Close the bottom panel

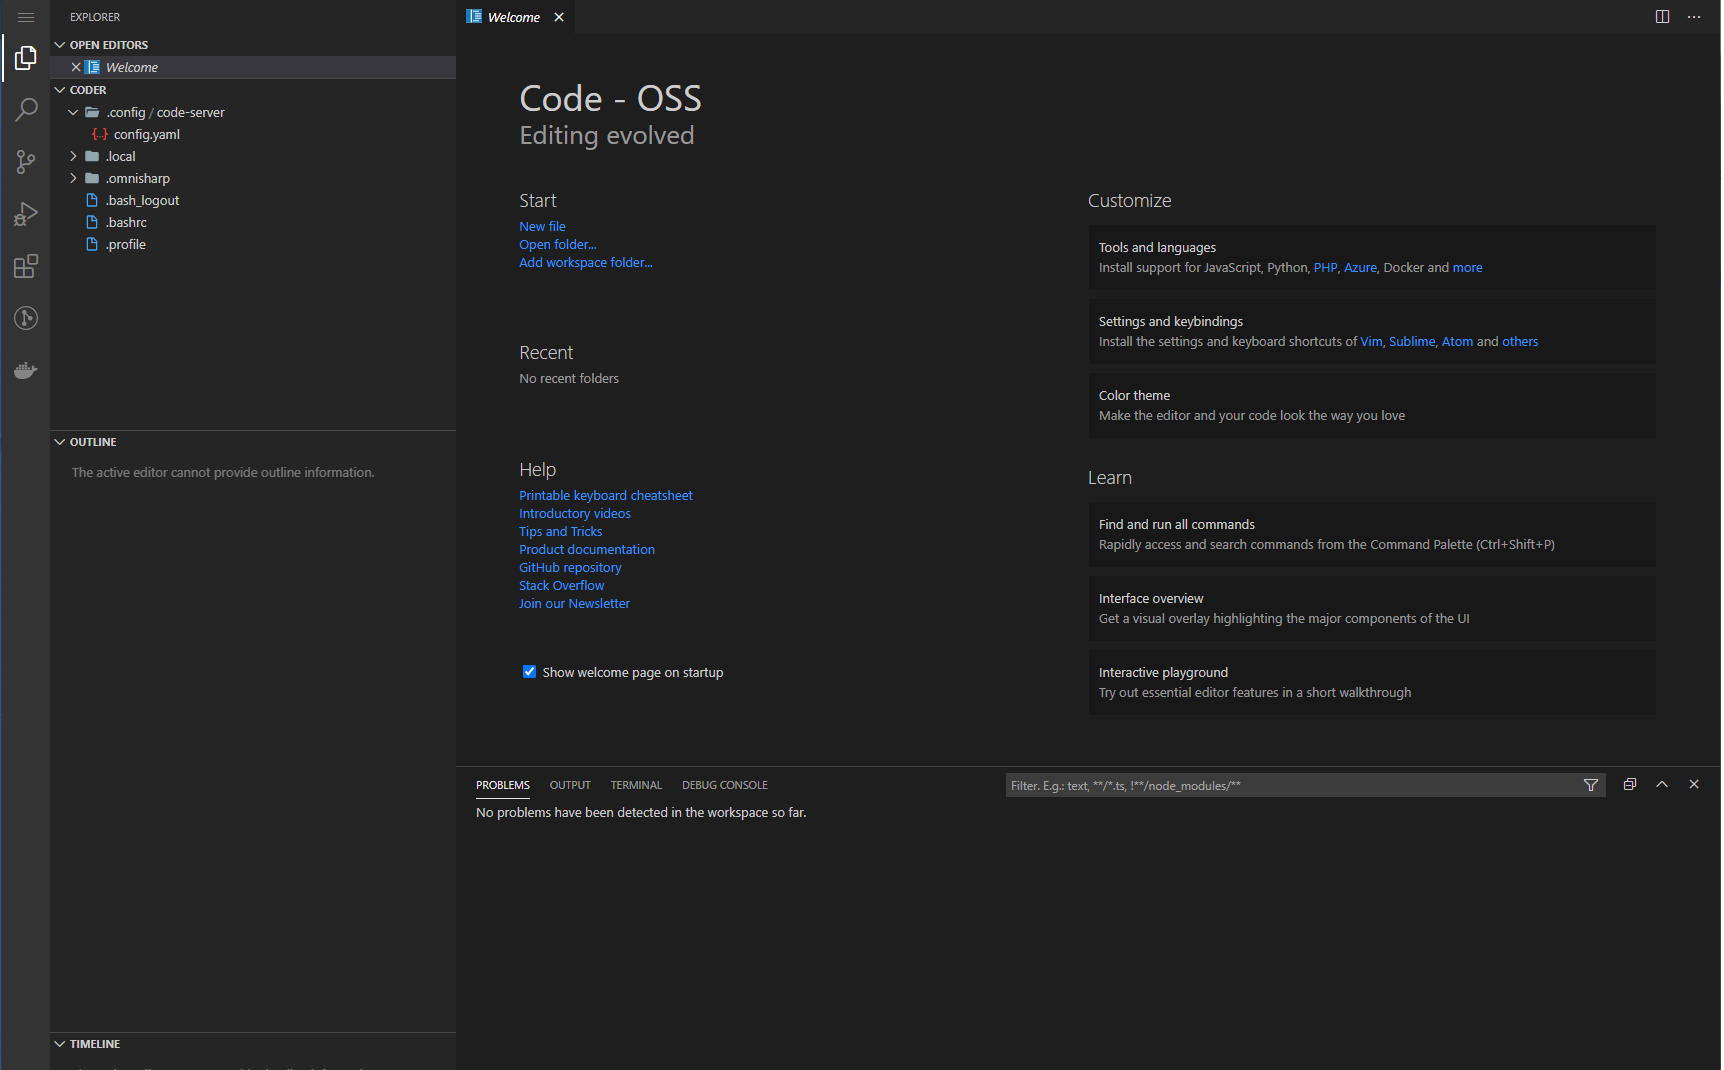coord(1694,785)
